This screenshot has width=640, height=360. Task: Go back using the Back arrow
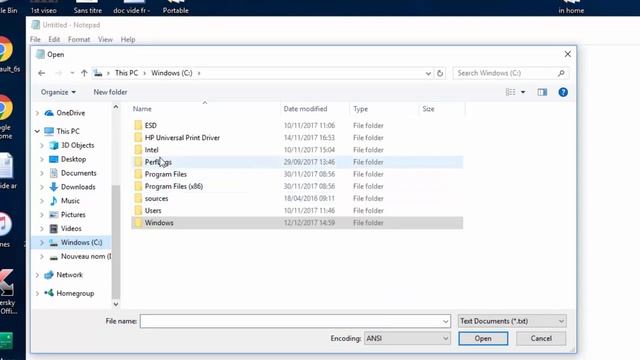(41, 73)
